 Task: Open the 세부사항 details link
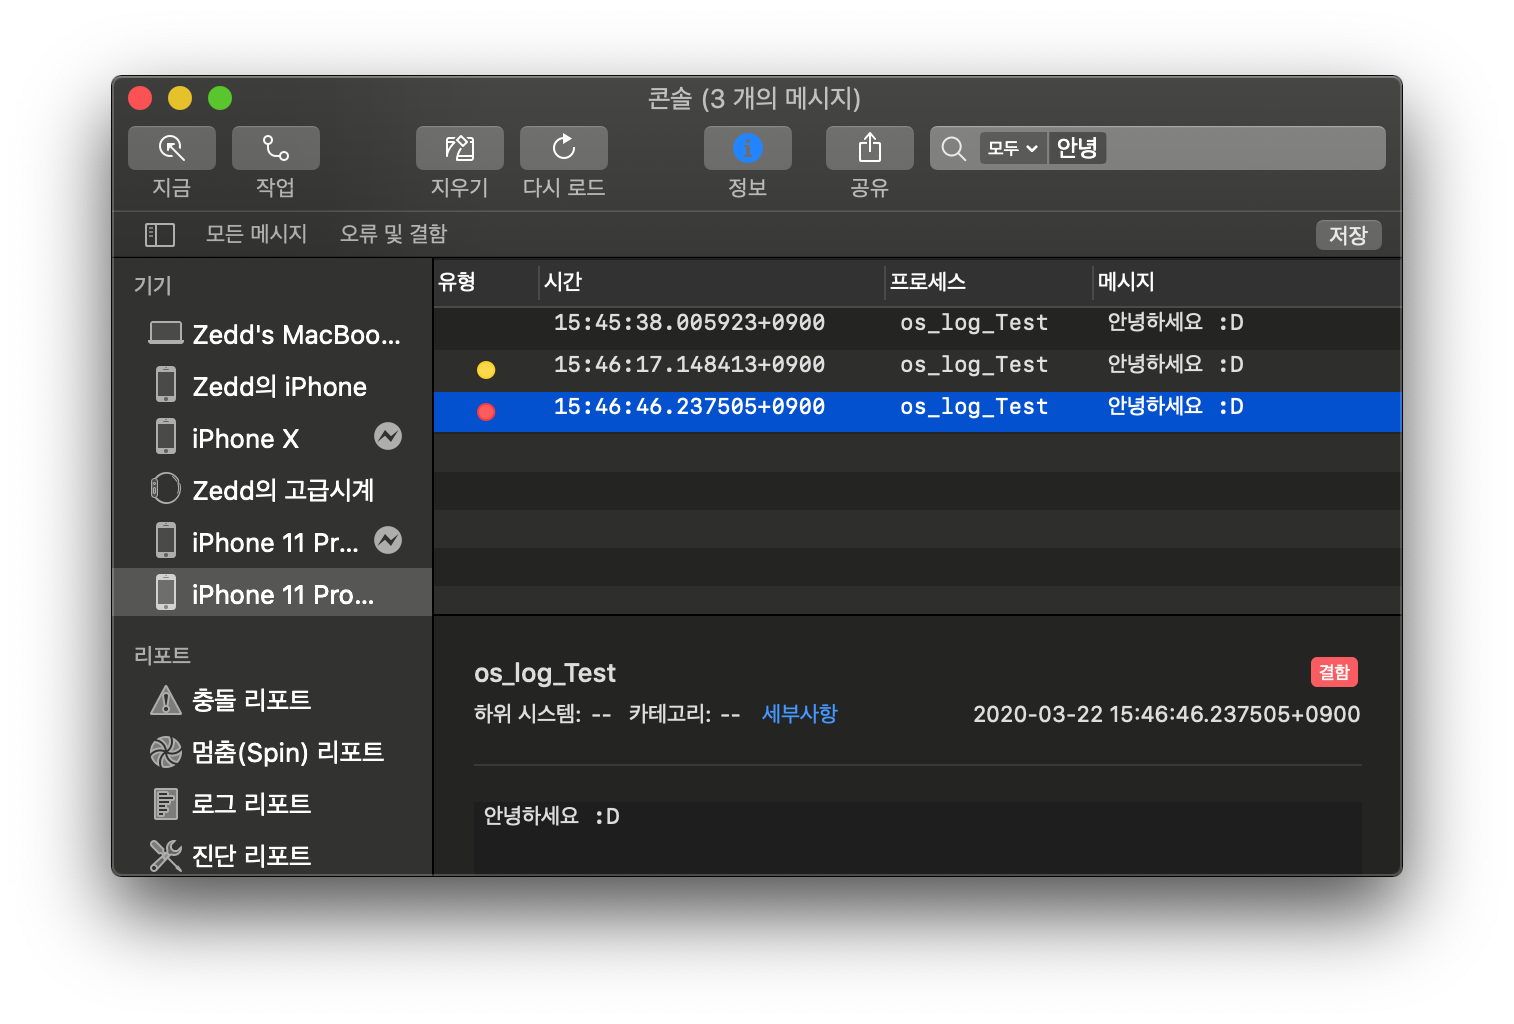tap(799, 714)
